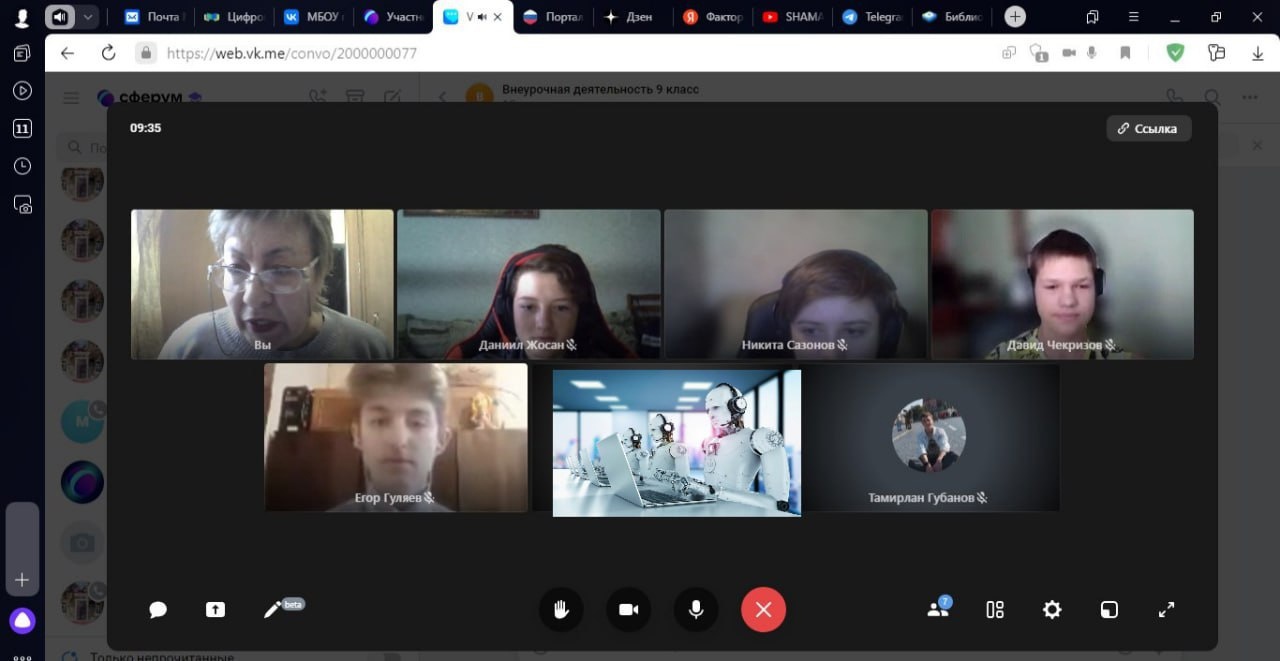Switch to the Участн browser tab
1280x661 pixels.
pyautogui.click(x=393, y=17)
